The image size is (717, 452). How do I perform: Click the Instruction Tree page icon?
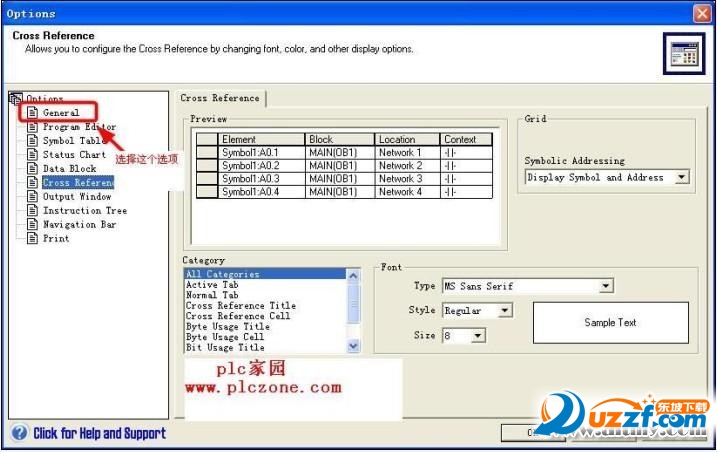[x=32, y=210]
